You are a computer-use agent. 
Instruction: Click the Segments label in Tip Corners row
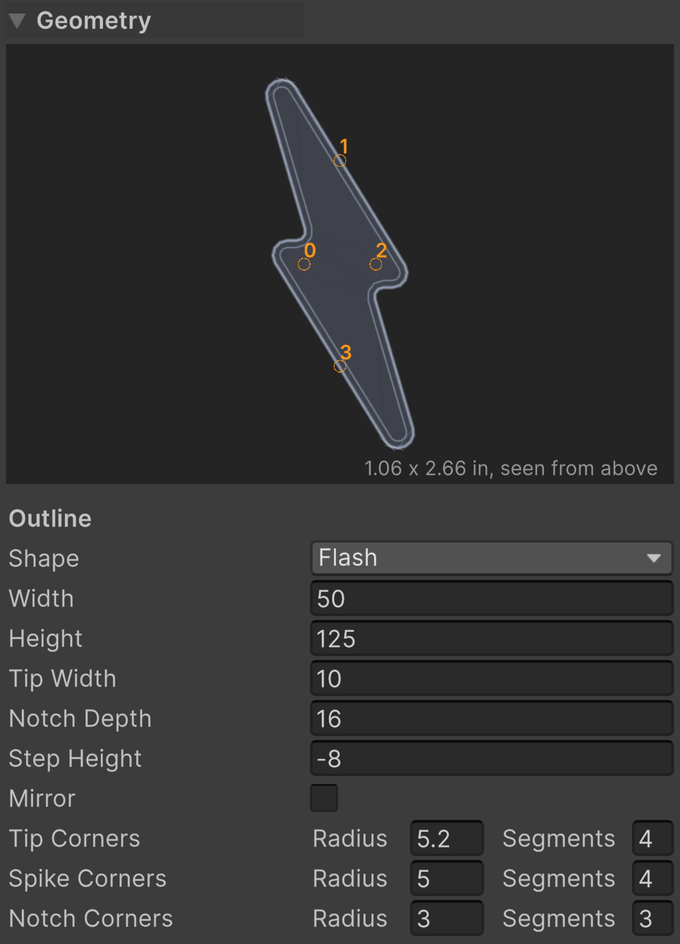pyautogui.click(x=559, y=839)
